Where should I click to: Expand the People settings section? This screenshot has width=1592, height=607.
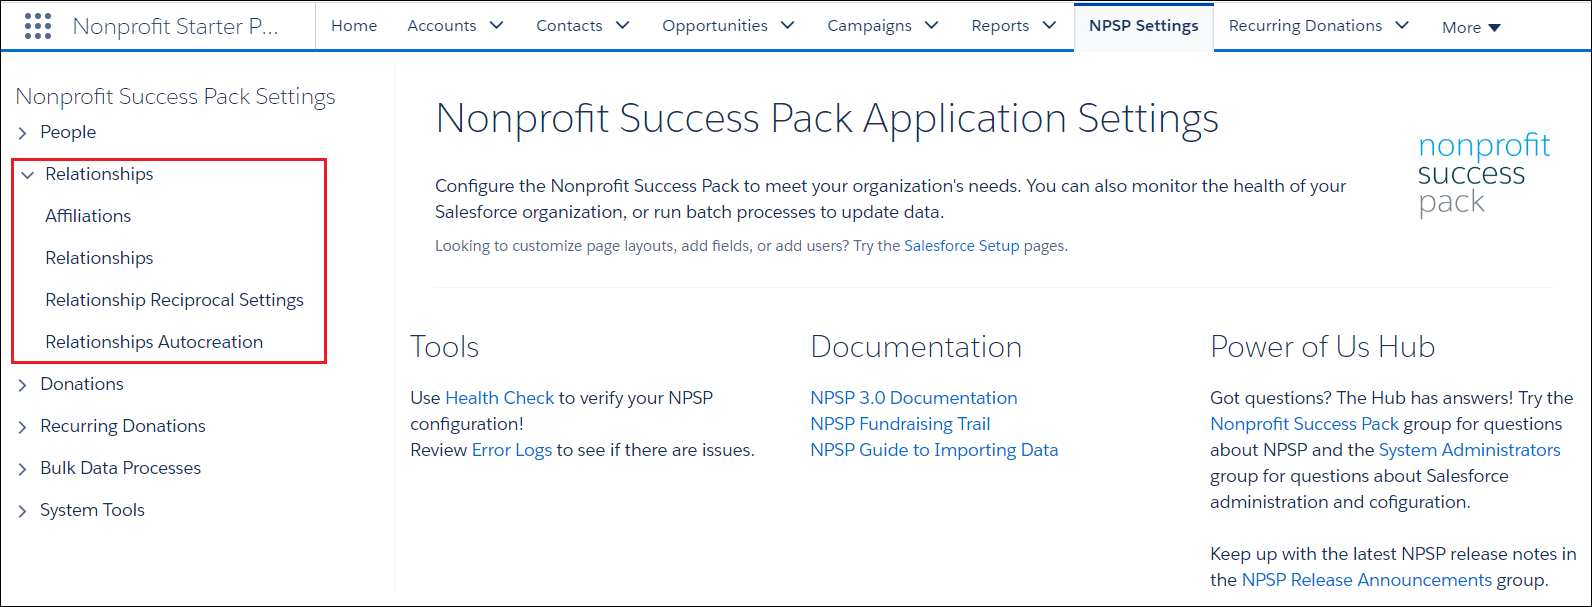[23, 133]
